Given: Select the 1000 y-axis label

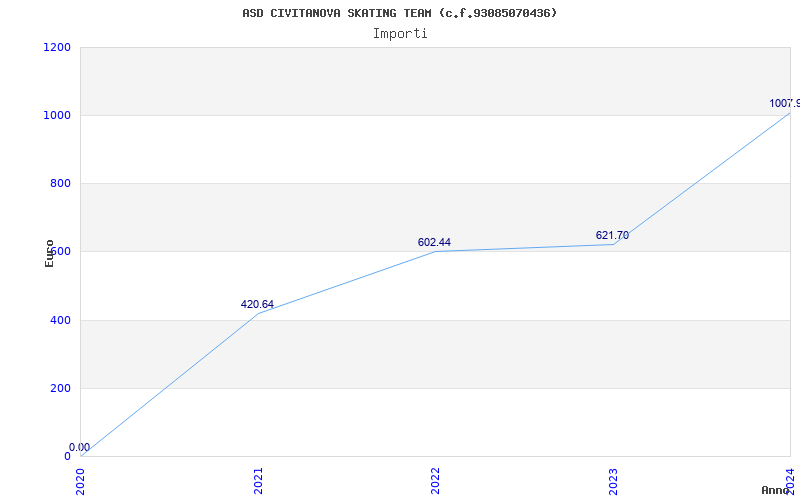Looking at the screenshot, I should (57, 115).
